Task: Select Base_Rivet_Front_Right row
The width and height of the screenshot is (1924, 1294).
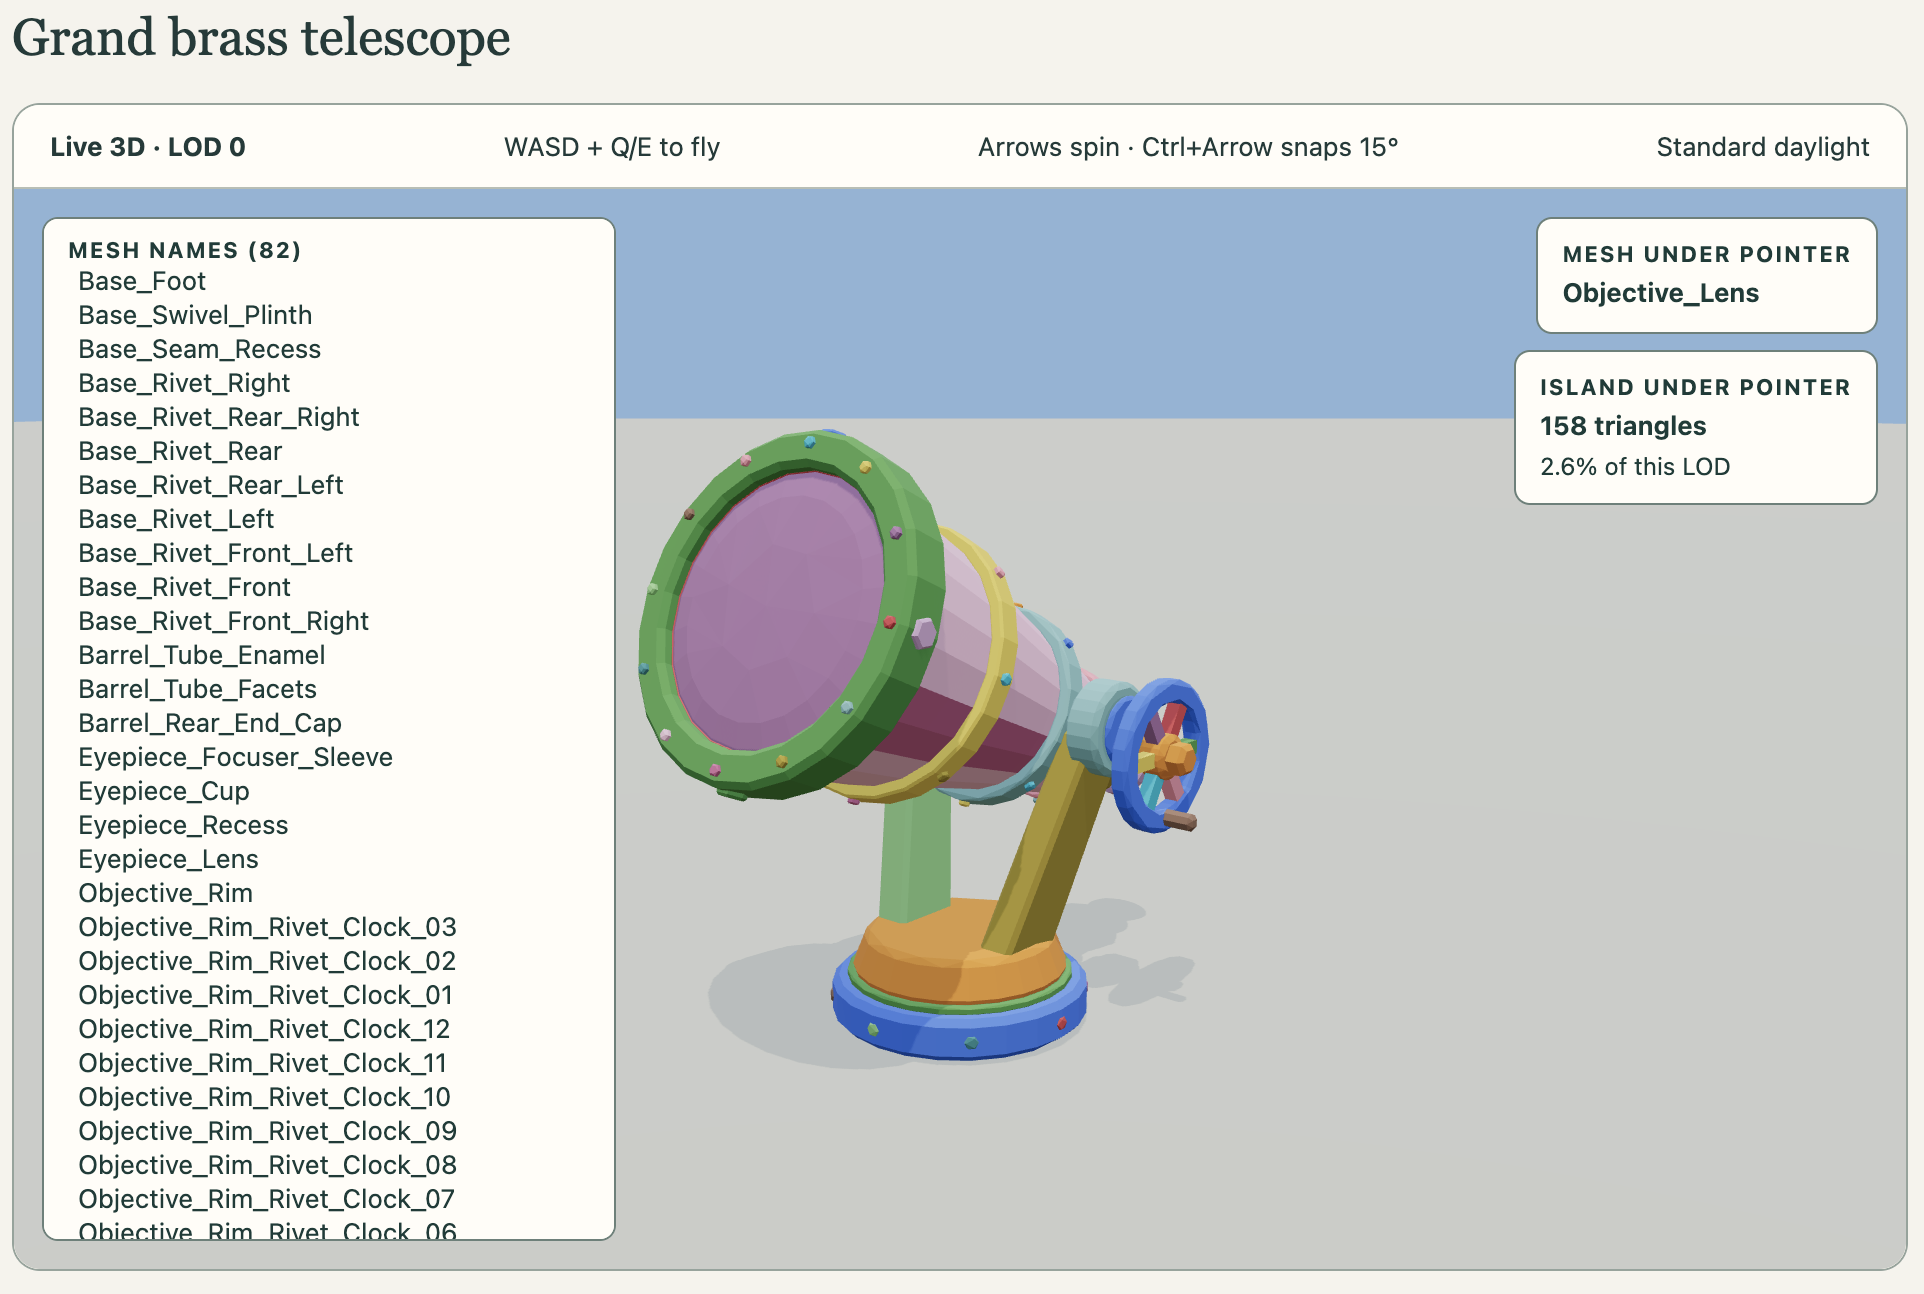Action: (223, 621)
